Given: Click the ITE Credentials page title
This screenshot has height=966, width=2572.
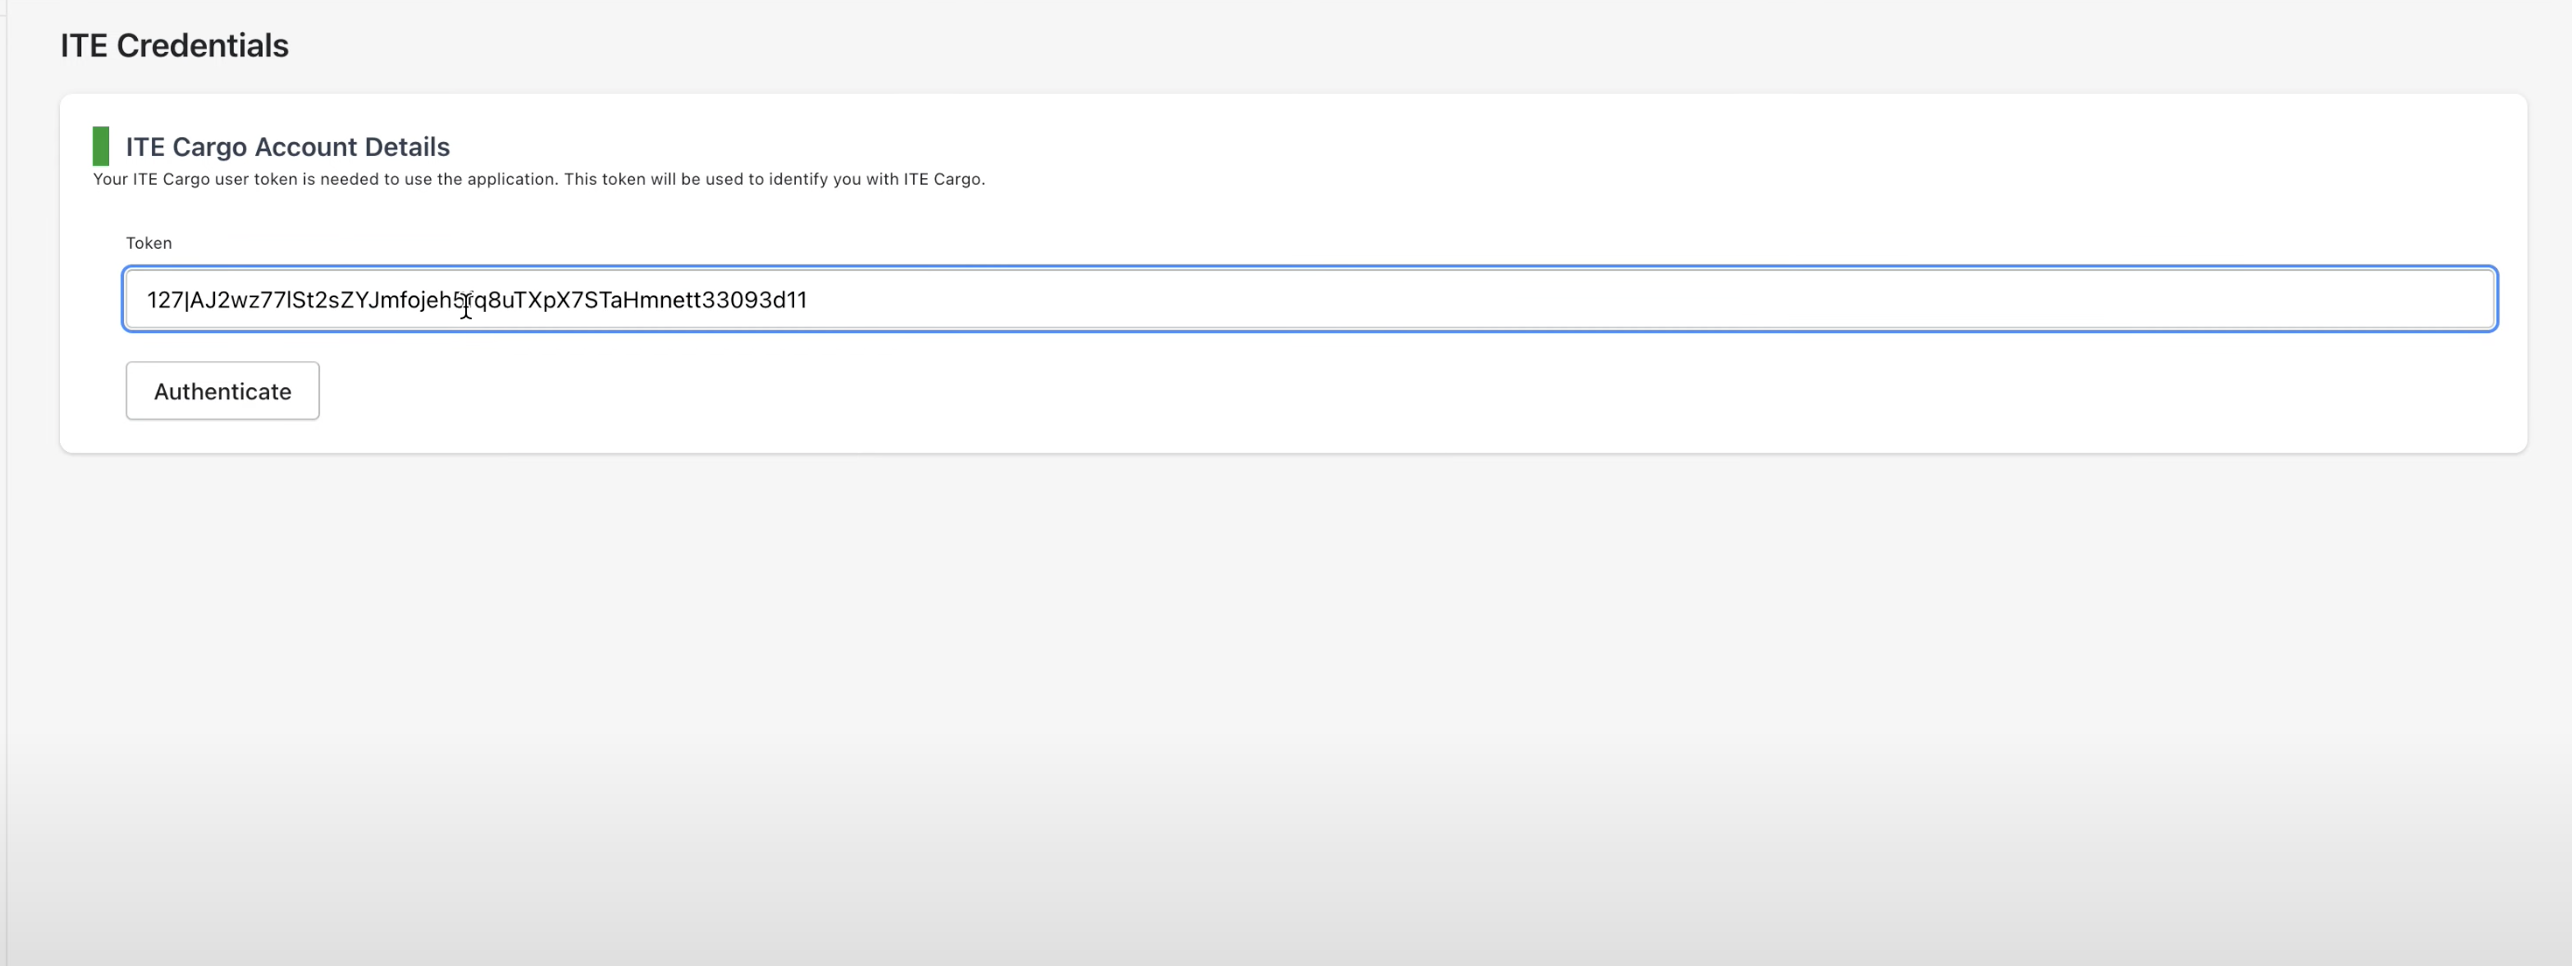Looking at the screenshot, I should click(174, 46).
